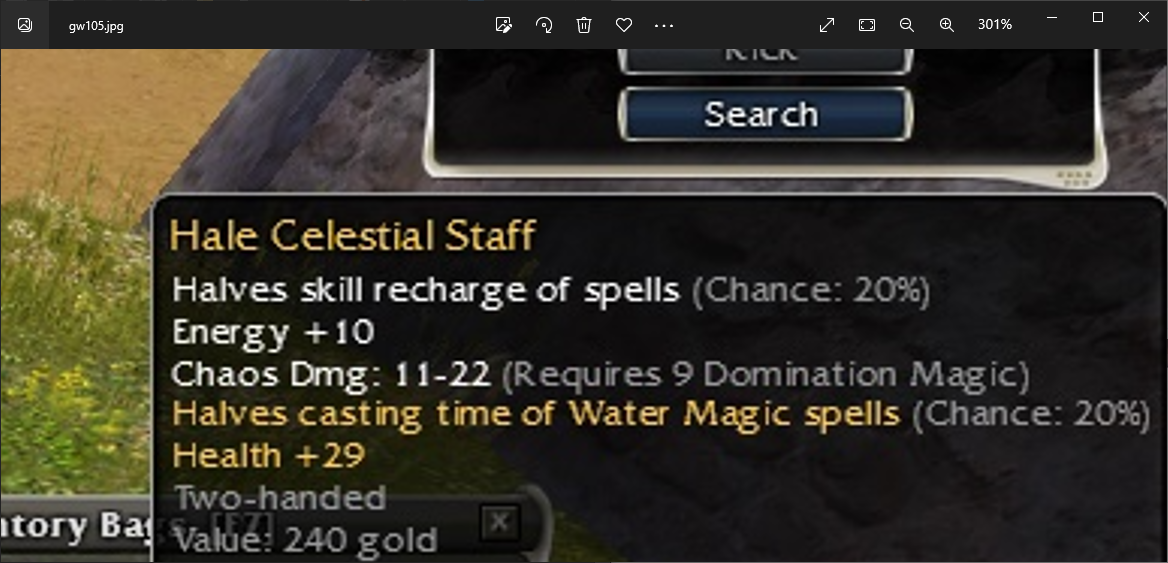Mark photo as favorite with heart icon
This screenshot has height=563, width=1168.
[624, 25]
